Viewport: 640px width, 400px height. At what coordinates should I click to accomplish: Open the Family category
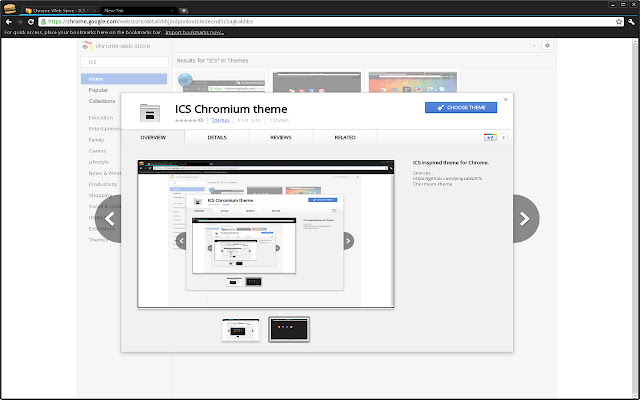point(96,140)
